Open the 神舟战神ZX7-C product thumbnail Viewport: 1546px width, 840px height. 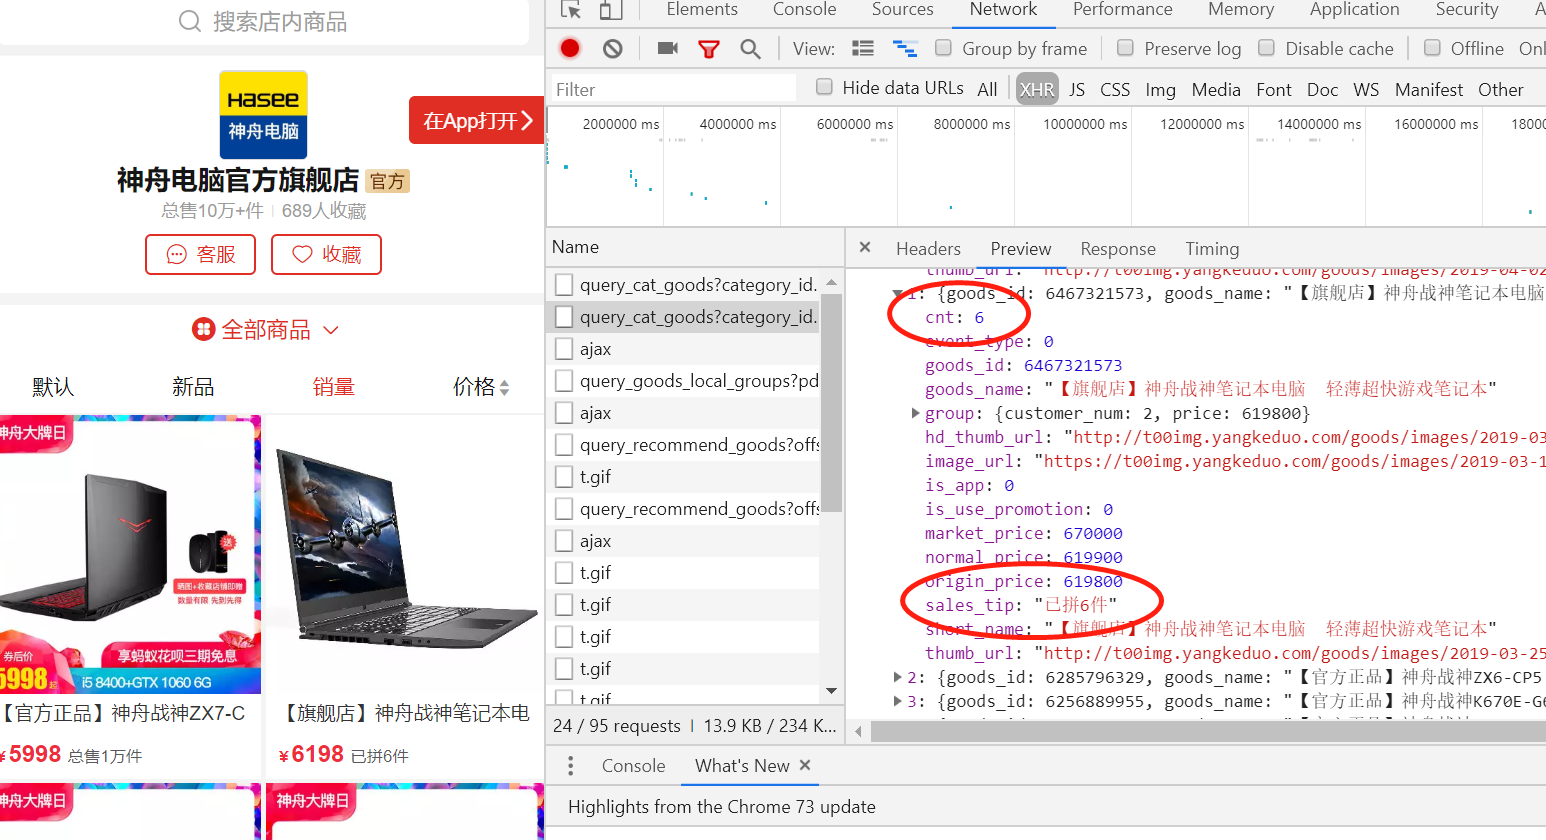coord(130,554)
